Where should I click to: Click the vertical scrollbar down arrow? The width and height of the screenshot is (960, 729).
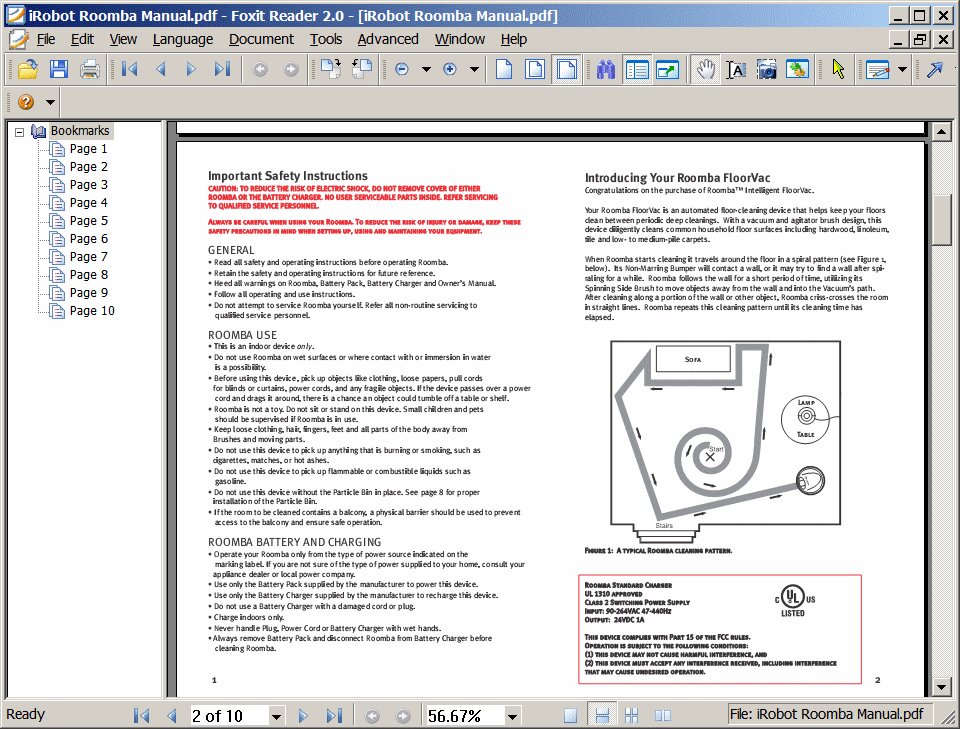(x=941, y=687)
